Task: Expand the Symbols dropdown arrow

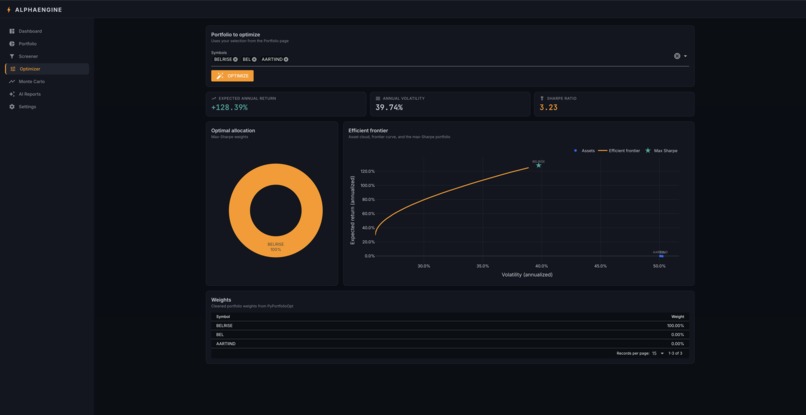Action: click(685, 56)
